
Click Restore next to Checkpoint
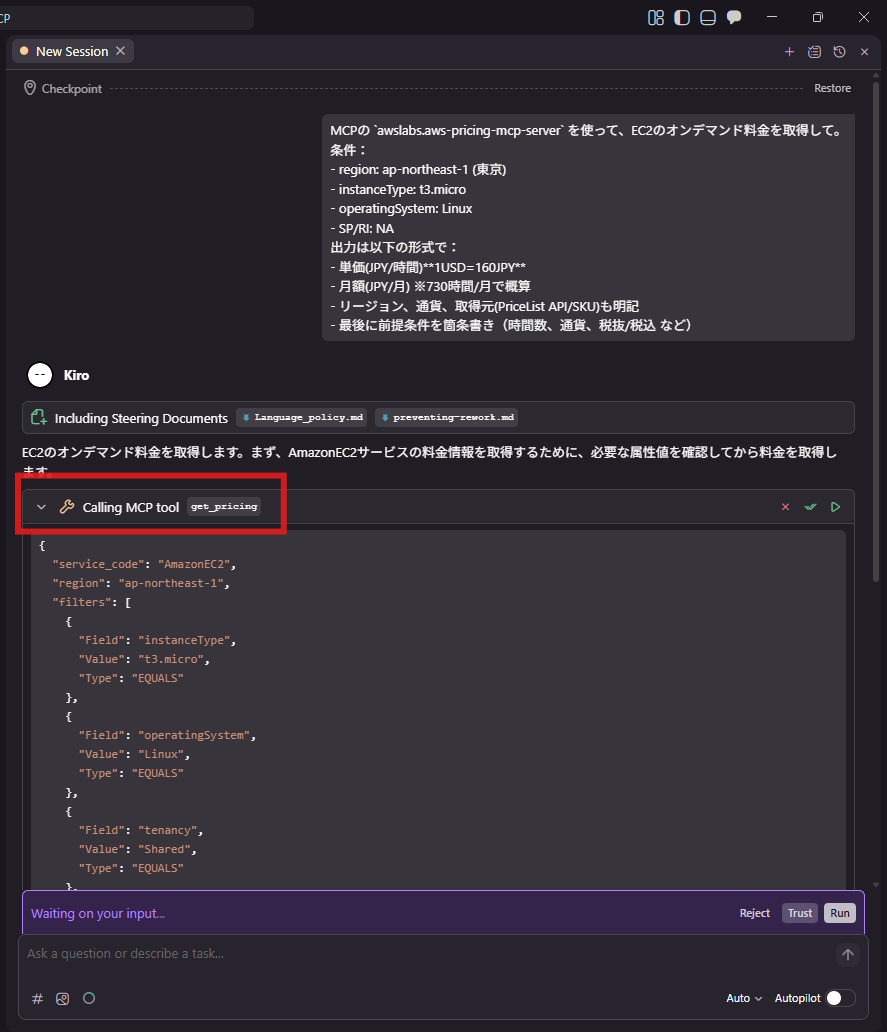pyautogui.click(x=832, y=88)
